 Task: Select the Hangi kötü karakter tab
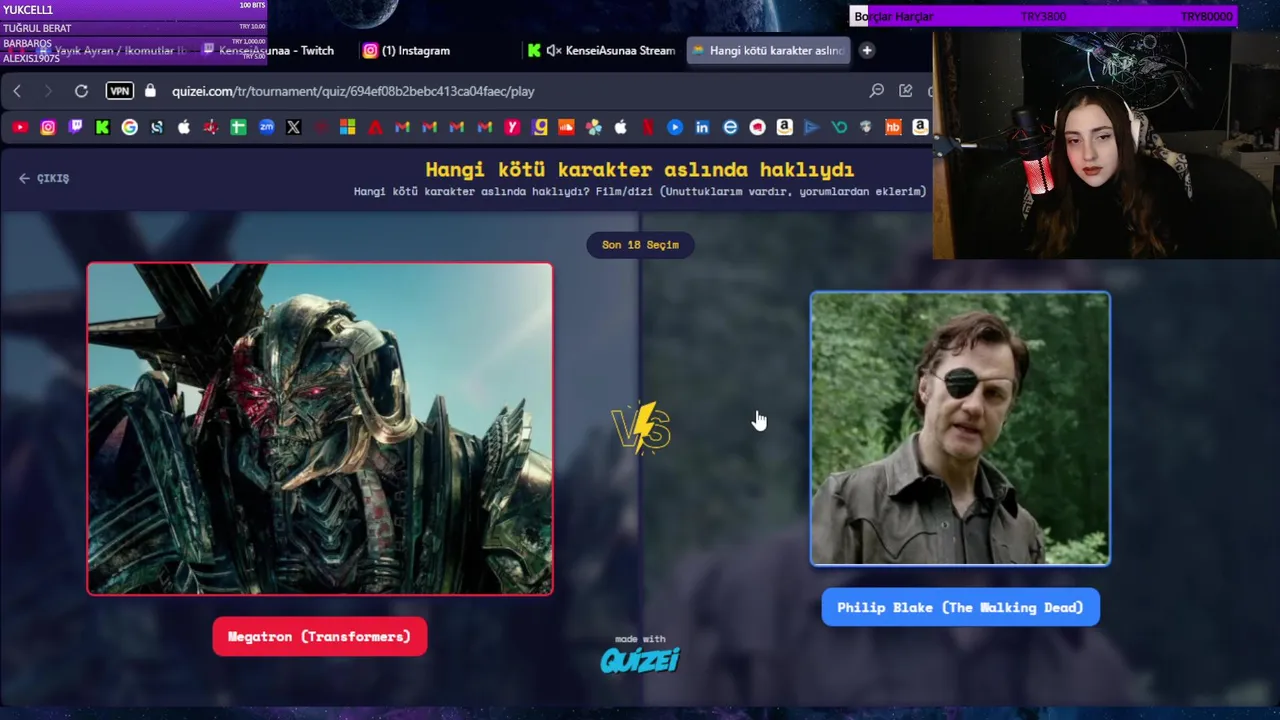point(768,50)
